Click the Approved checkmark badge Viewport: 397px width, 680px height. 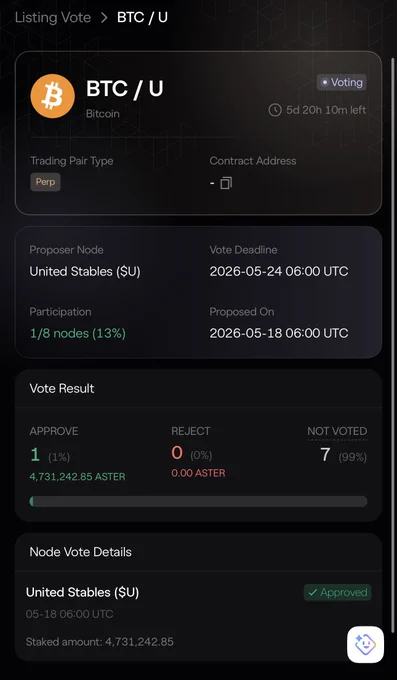pos(338,592)
